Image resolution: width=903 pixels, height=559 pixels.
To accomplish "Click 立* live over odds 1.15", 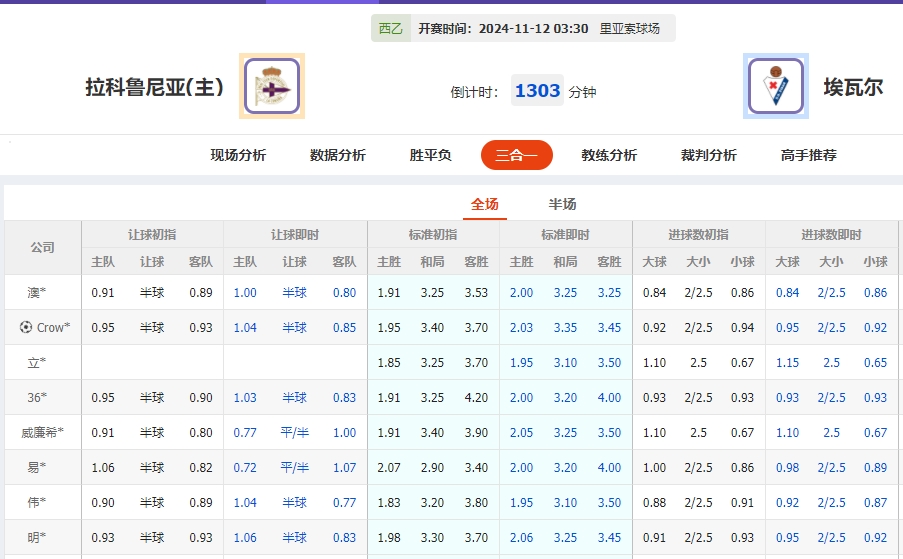I will 787,363.
